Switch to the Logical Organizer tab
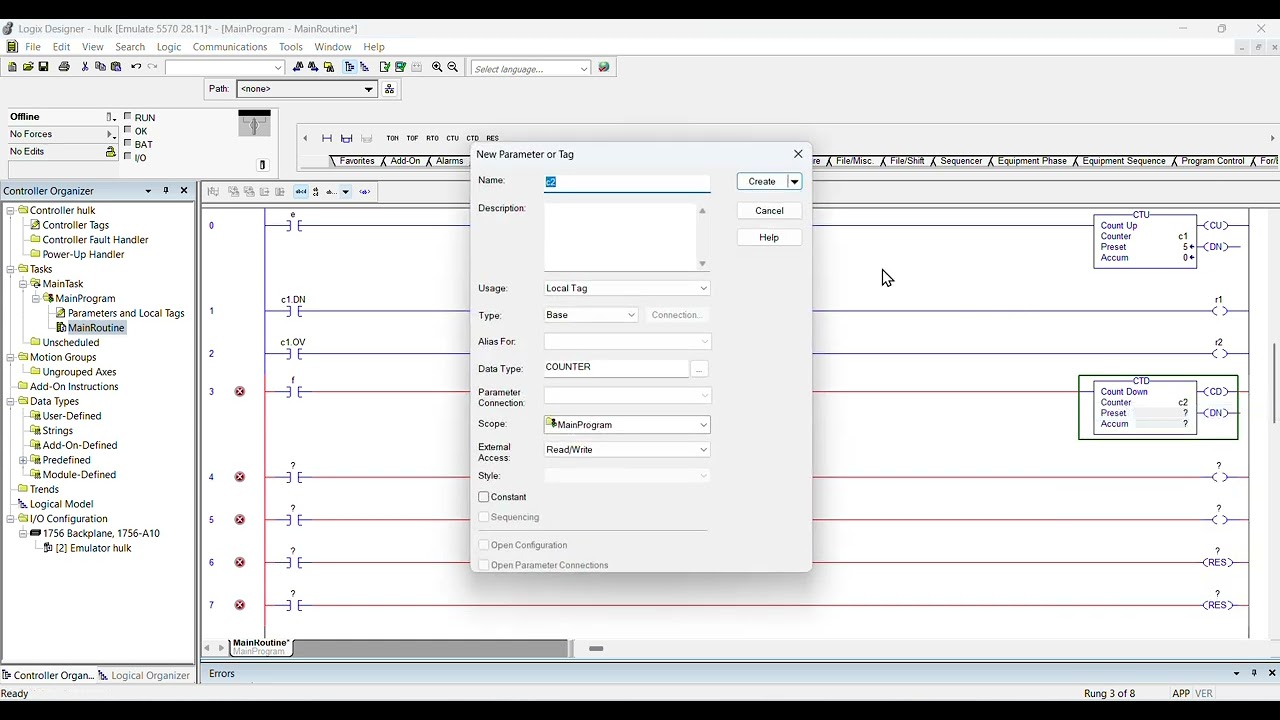Viewport: 1280px width, 720px height. pos(144,675)
